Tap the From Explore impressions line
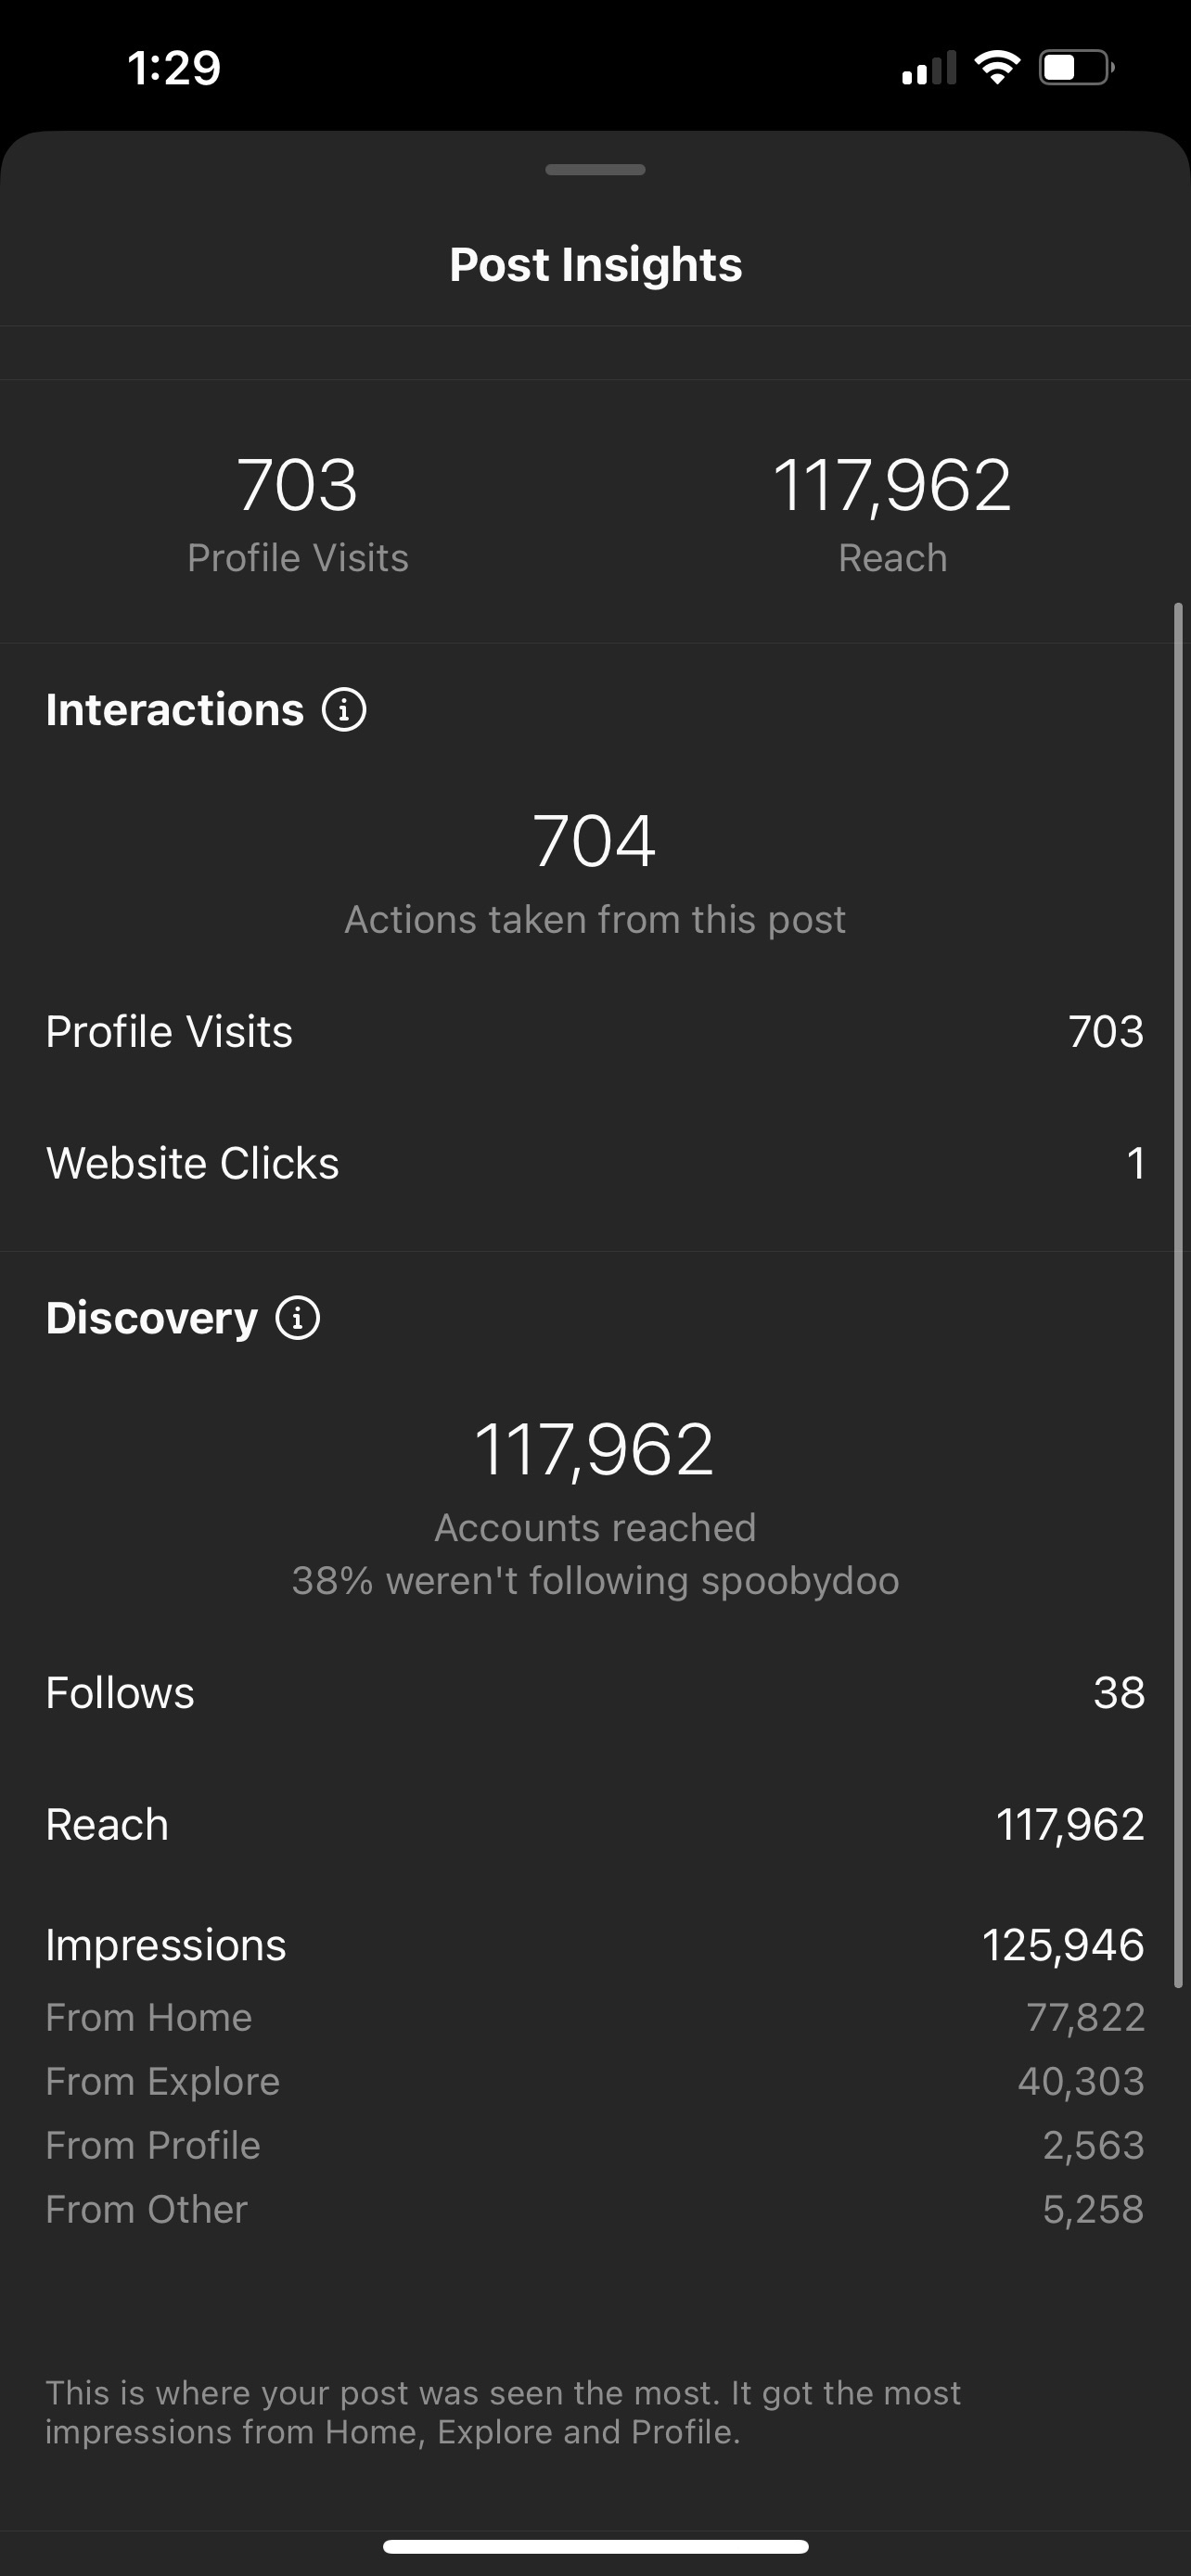The width and height of the screenshot is (1191, 2576). tap(595, 2082)
